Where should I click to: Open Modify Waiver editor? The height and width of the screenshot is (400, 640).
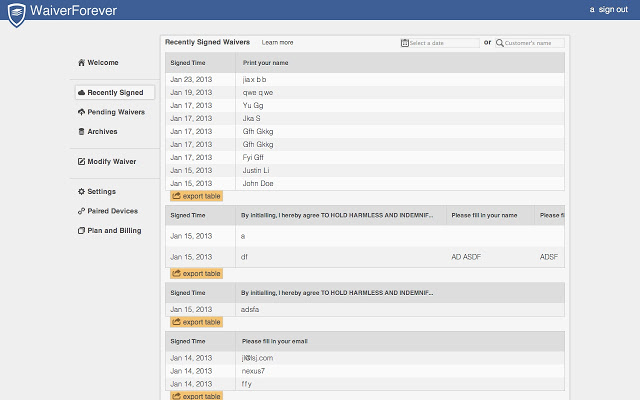(x=110, y=161)
